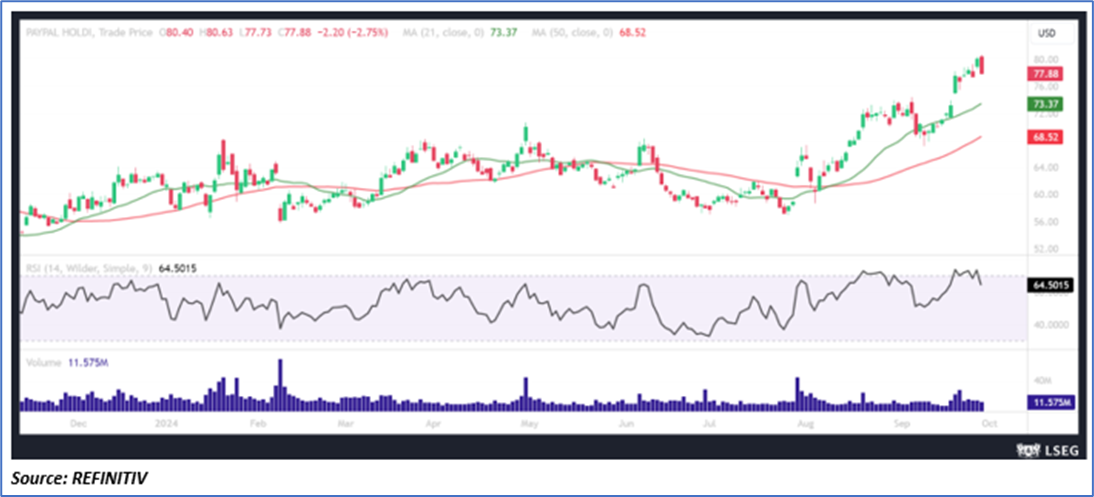1094x497 pixels.
Task: Click the Jun label on time axis
Action: pos(627,423)
